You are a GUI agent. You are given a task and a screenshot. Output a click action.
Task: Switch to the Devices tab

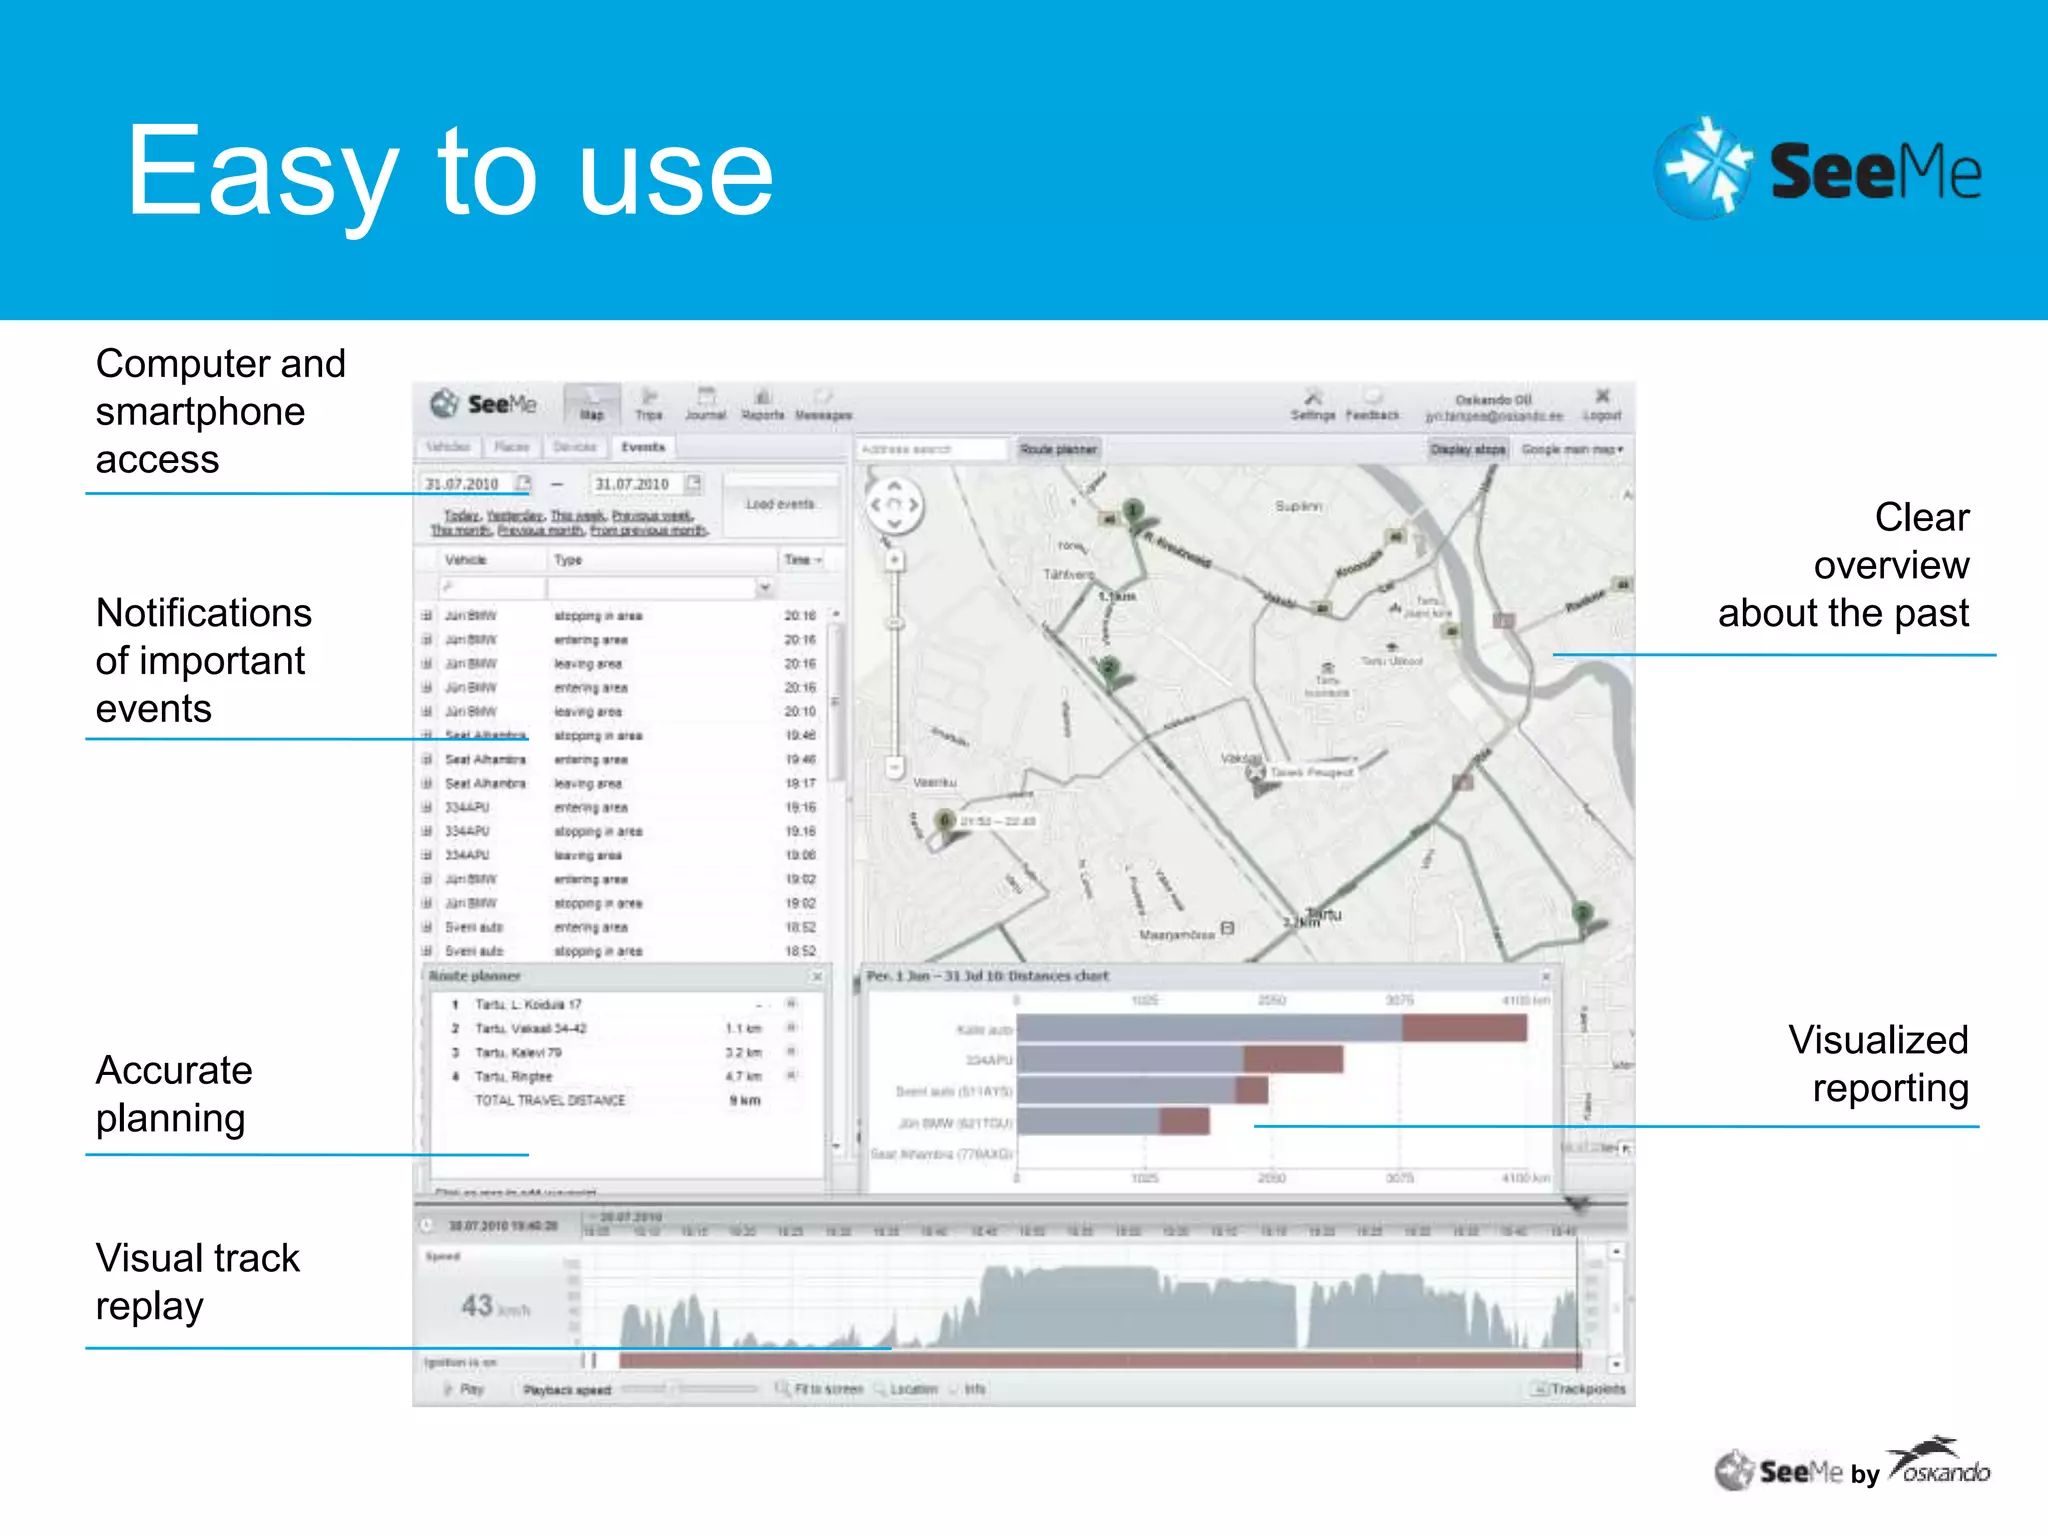[x=575, y=447]
